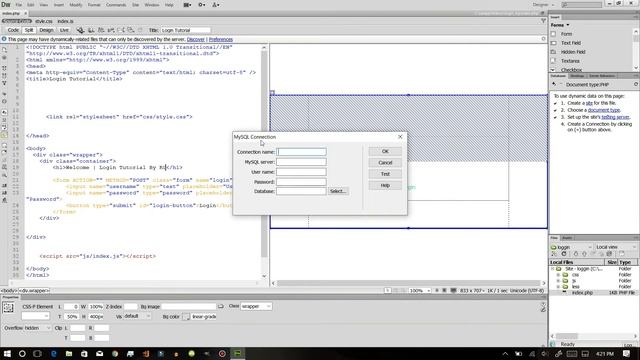Open File Explorer from taskbar
The height and width of the screenshot is (360, 640).
coord(69,353)
